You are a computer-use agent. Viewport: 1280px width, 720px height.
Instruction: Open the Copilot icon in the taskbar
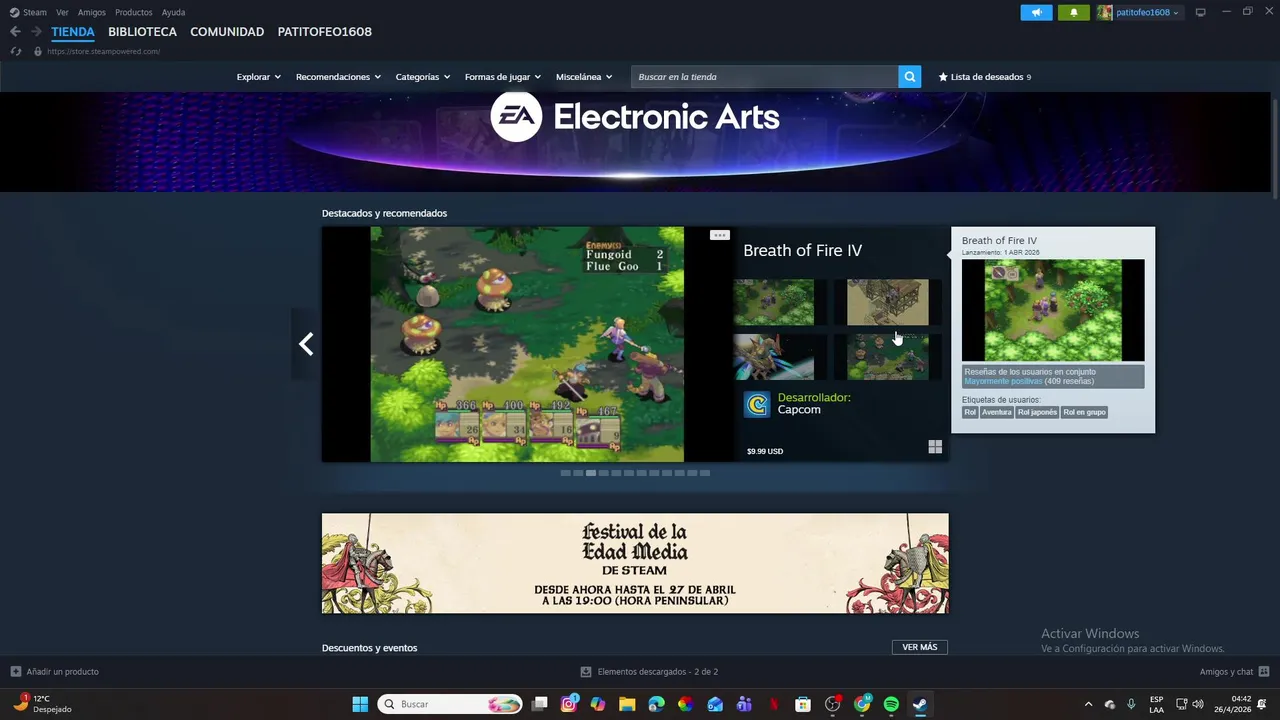pos(598,704)
